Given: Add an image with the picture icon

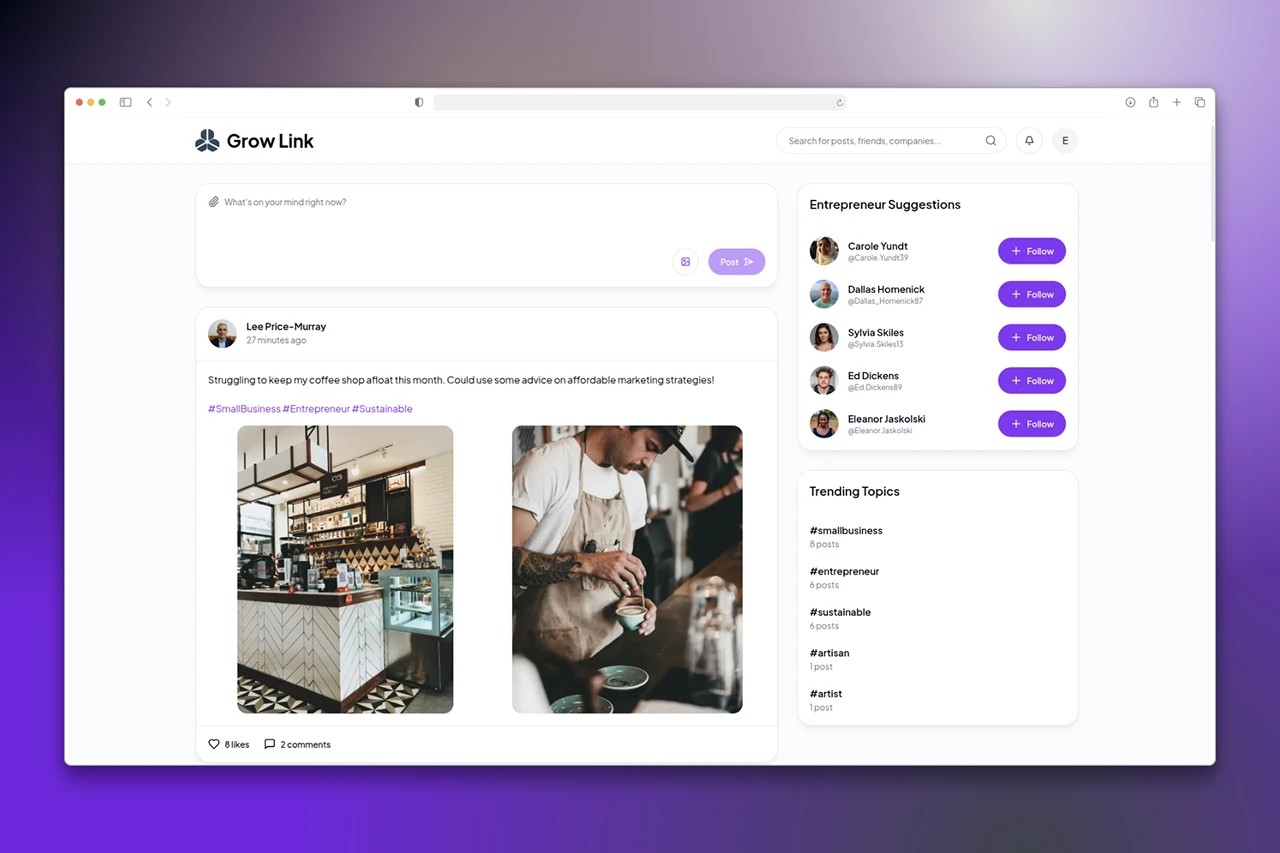Looking at the screenshot, I should (686, 262).
